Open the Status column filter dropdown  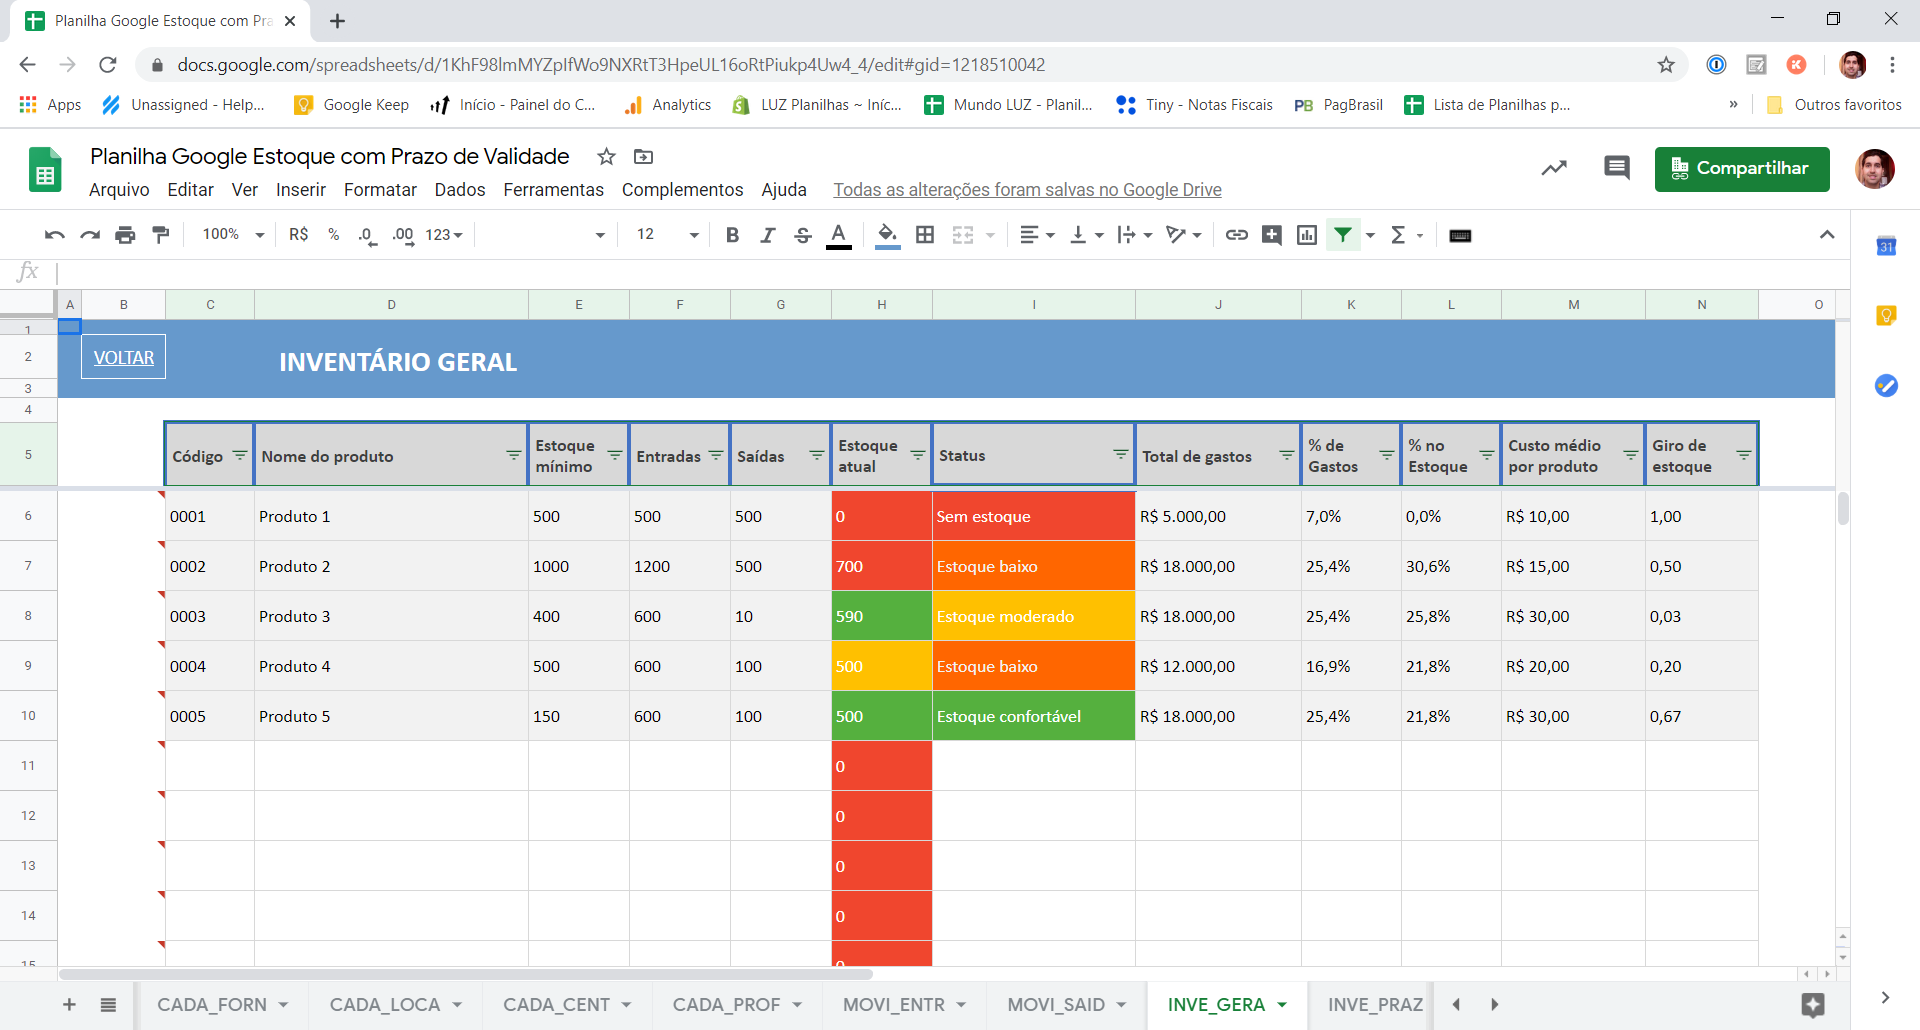point(1121,455)
